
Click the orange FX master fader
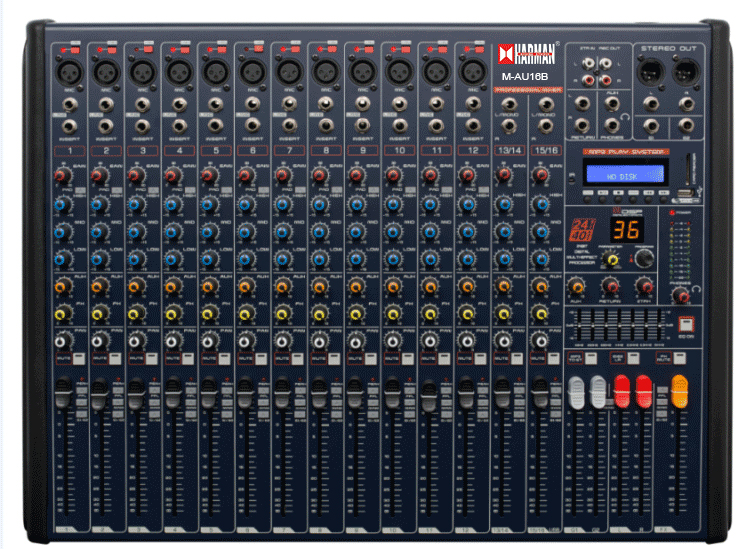(679, 391)
